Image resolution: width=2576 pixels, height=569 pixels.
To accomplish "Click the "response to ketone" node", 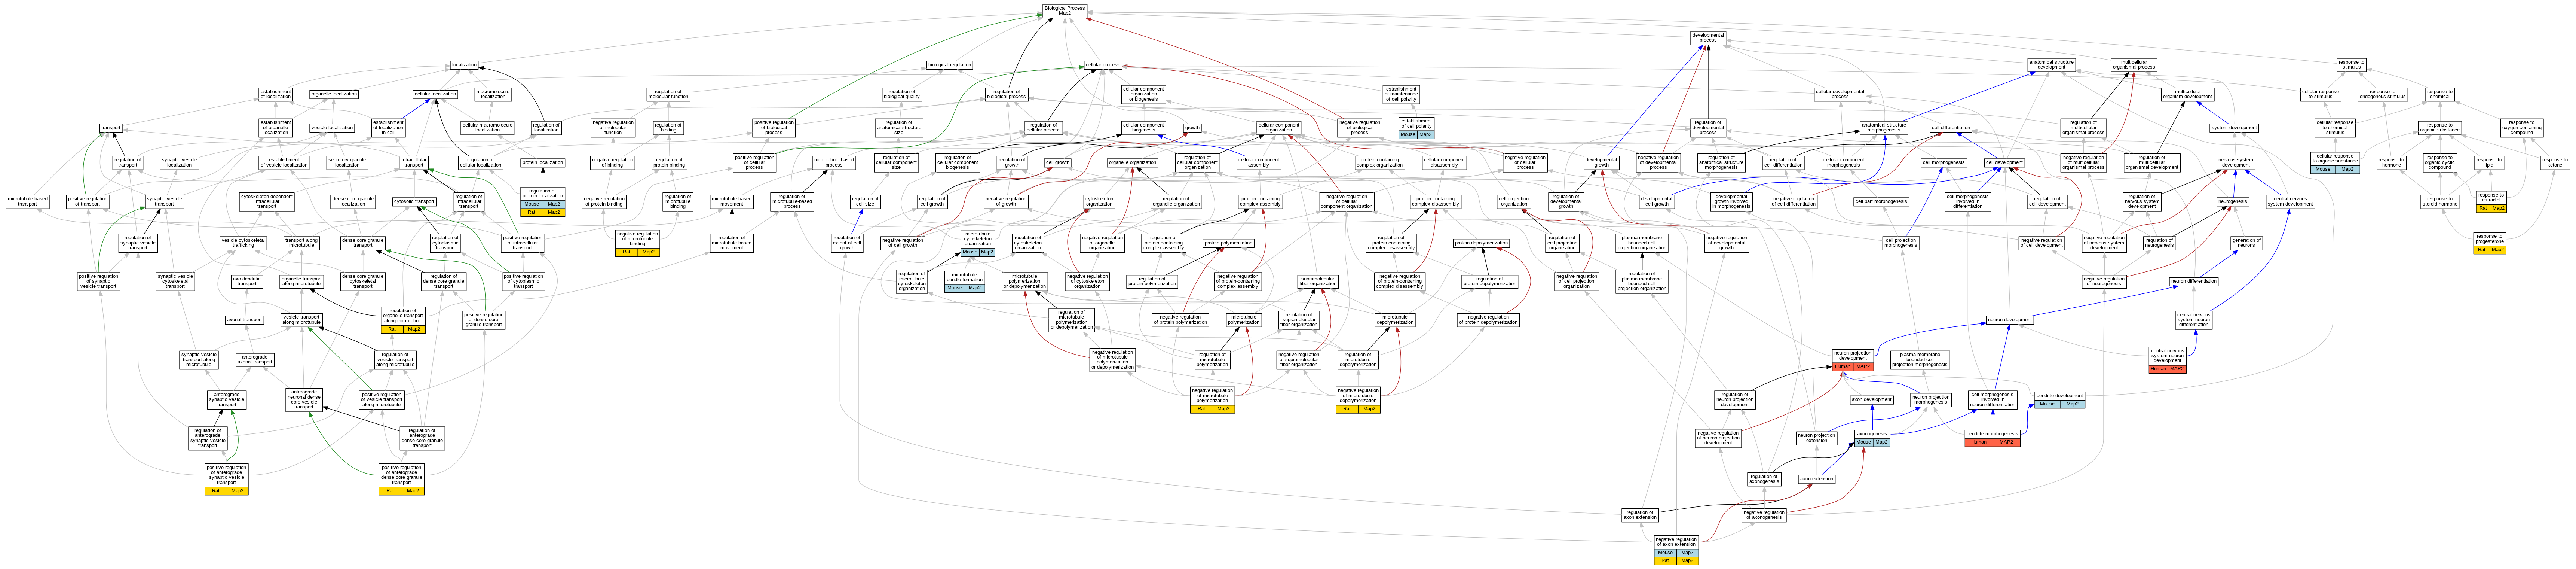I will tap(2554, 162).
